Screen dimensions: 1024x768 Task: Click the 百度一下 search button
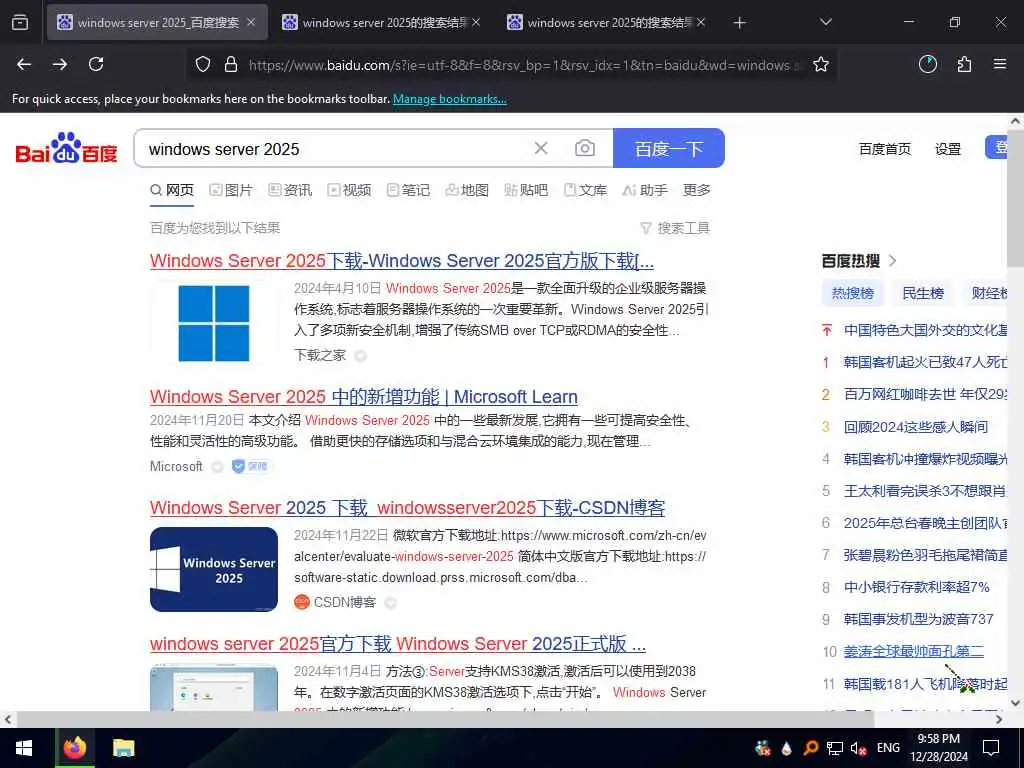669,148
